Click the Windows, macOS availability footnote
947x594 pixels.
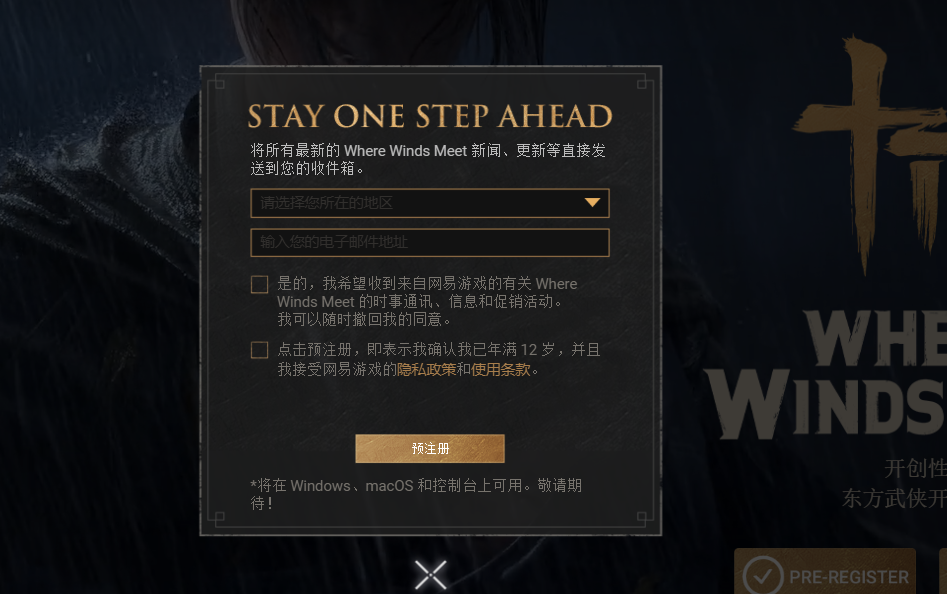click(416, 494)
